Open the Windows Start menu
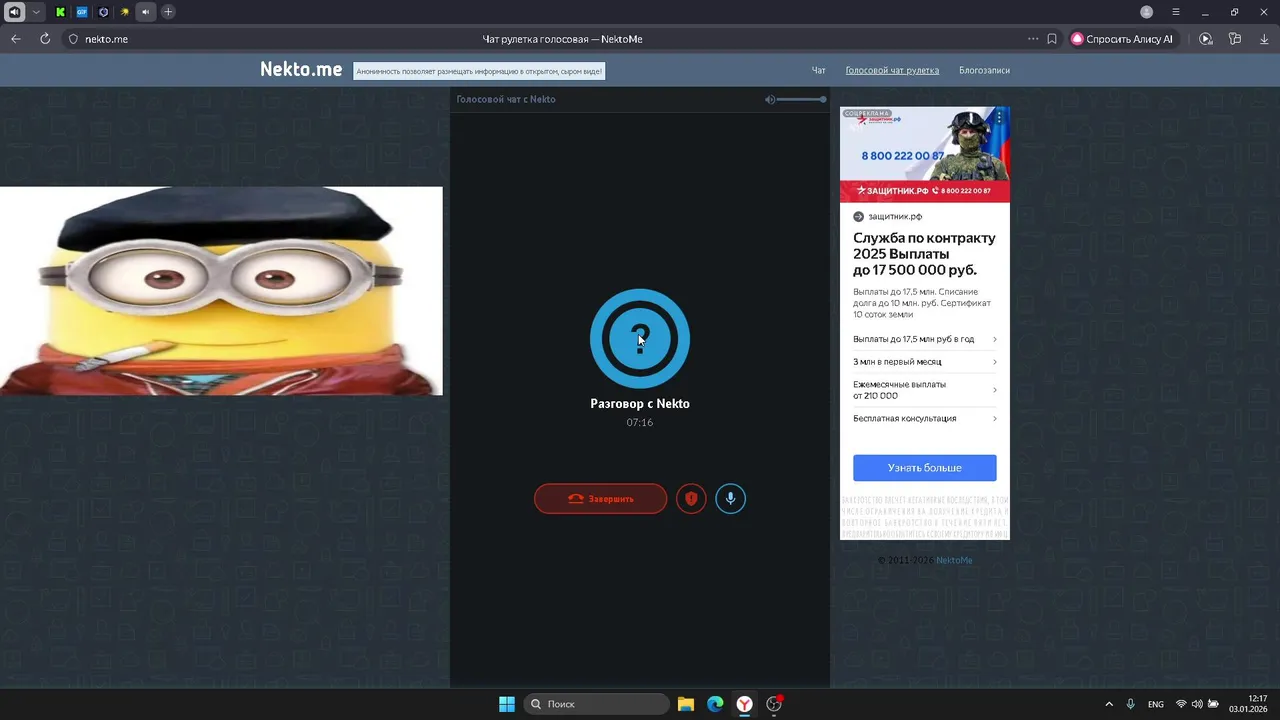The width and height of the screenshot is (1280, 720). [x=507, y=704]
